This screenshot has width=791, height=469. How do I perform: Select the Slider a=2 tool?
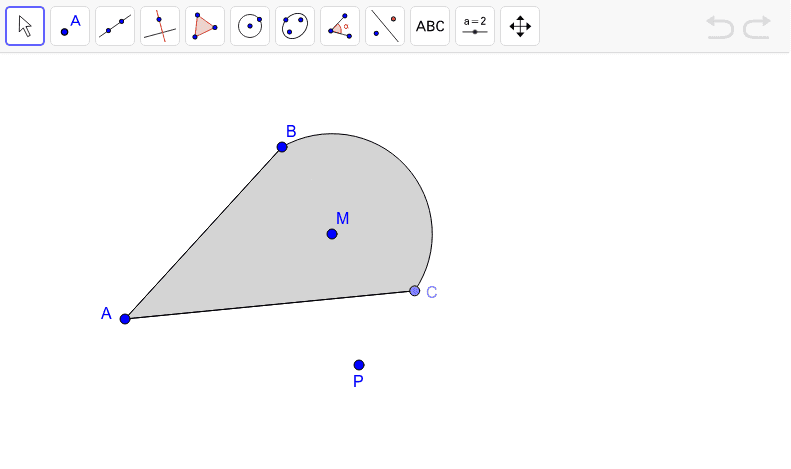pyautogui.click(x=475, y=26)
